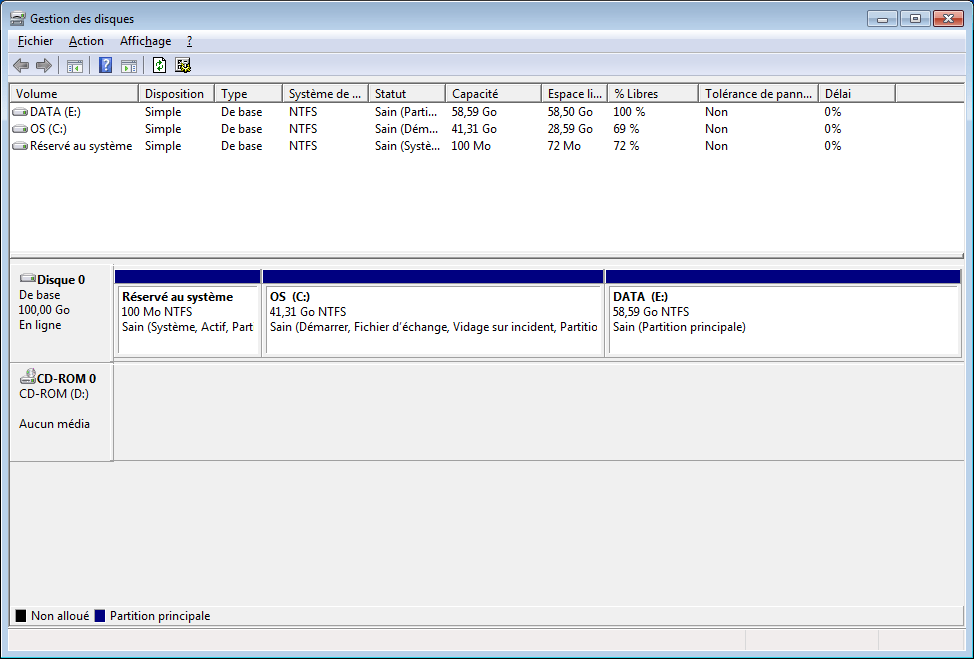Viewport: 974px width, 659px height.
Task: Open the ? help menu
Action: pos(189,41)
